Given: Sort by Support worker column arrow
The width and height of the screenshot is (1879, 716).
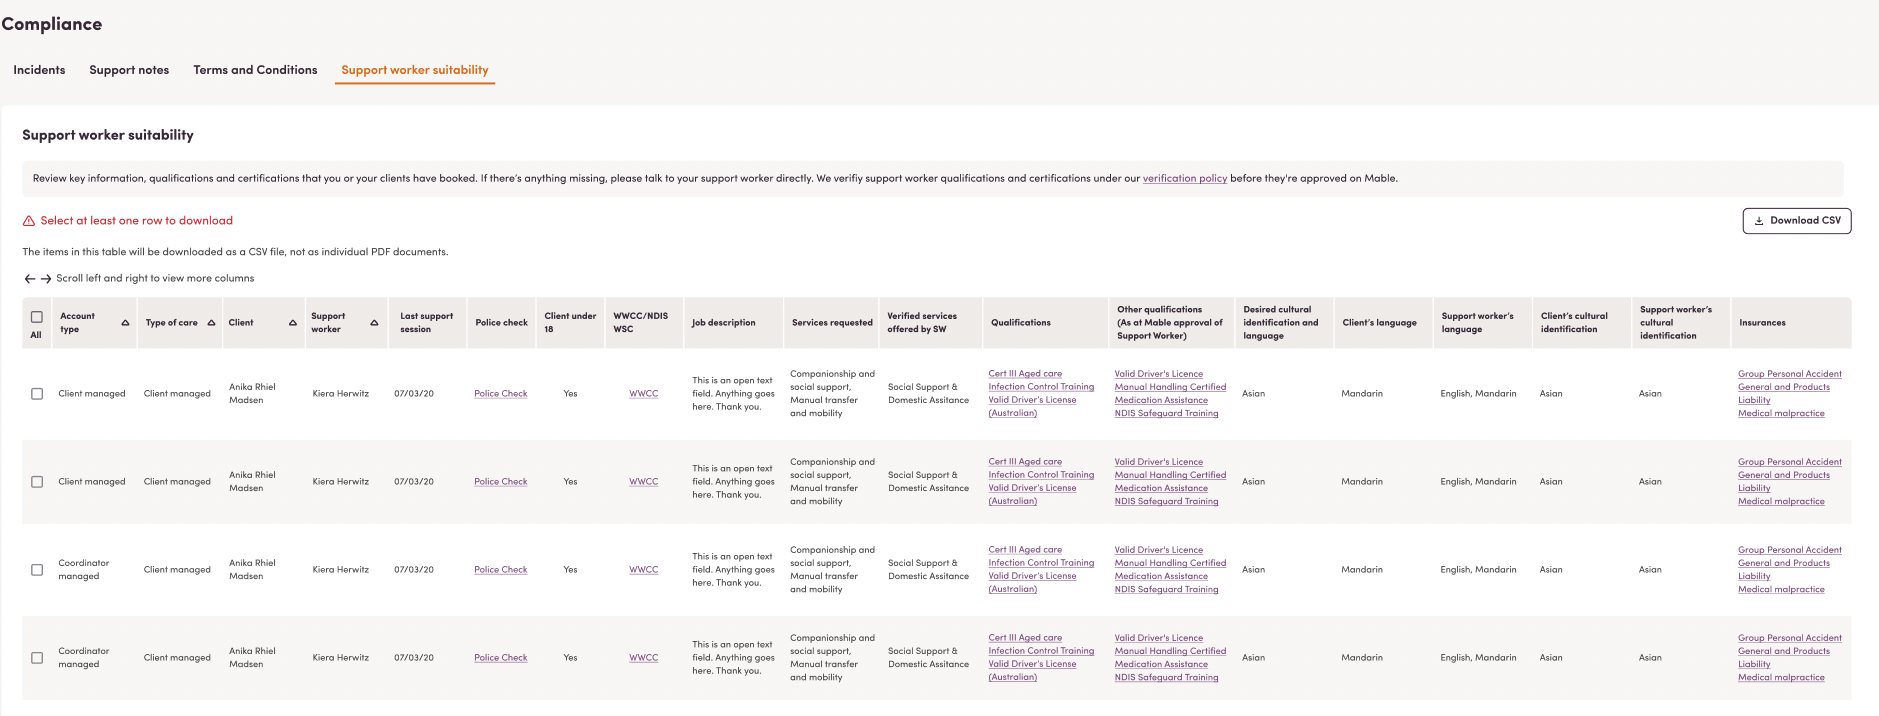Looking at the screenshot, I should [374, 323].
